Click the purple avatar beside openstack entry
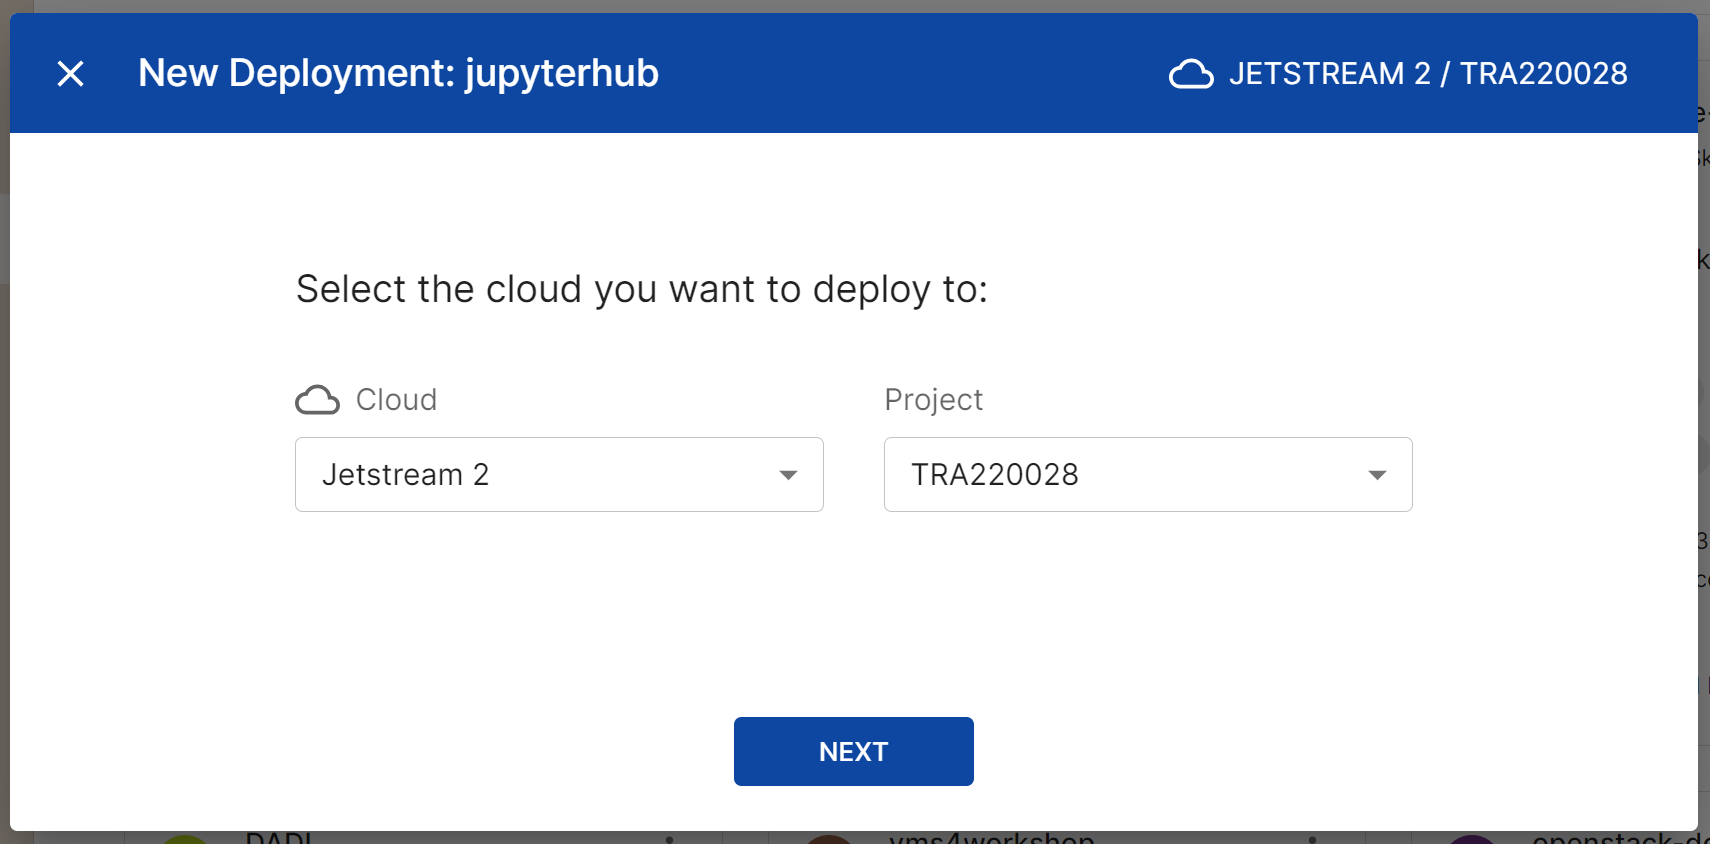Screen dimensions: 1710x844 1471,838
